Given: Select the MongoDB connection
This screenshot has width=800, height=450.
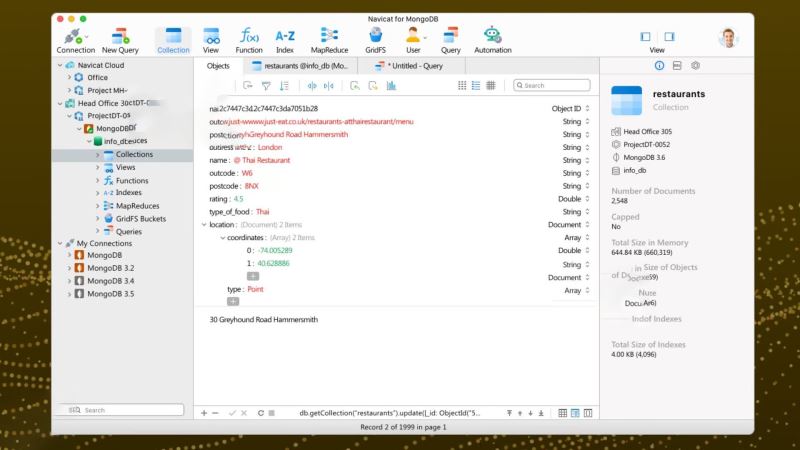Looking at the screenshot, I should 104,255.
